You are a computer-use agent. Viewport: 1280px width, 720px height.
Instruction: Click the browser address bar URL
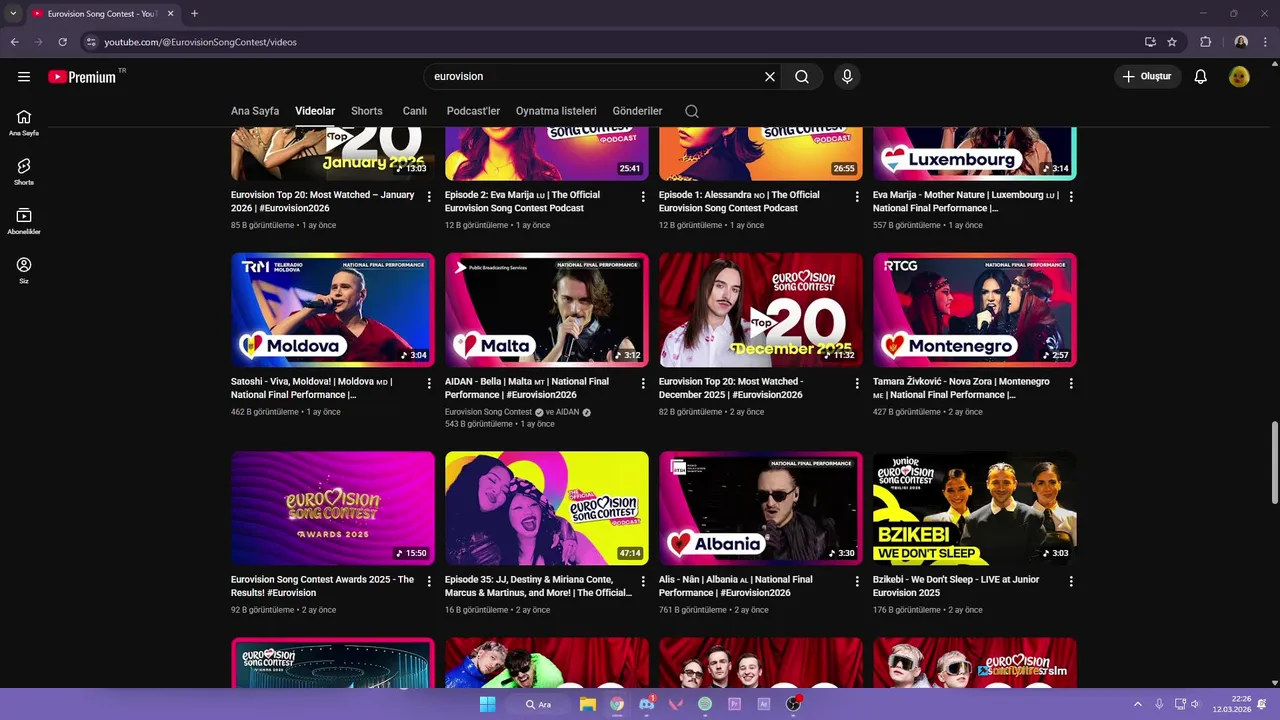click(200, 42)
